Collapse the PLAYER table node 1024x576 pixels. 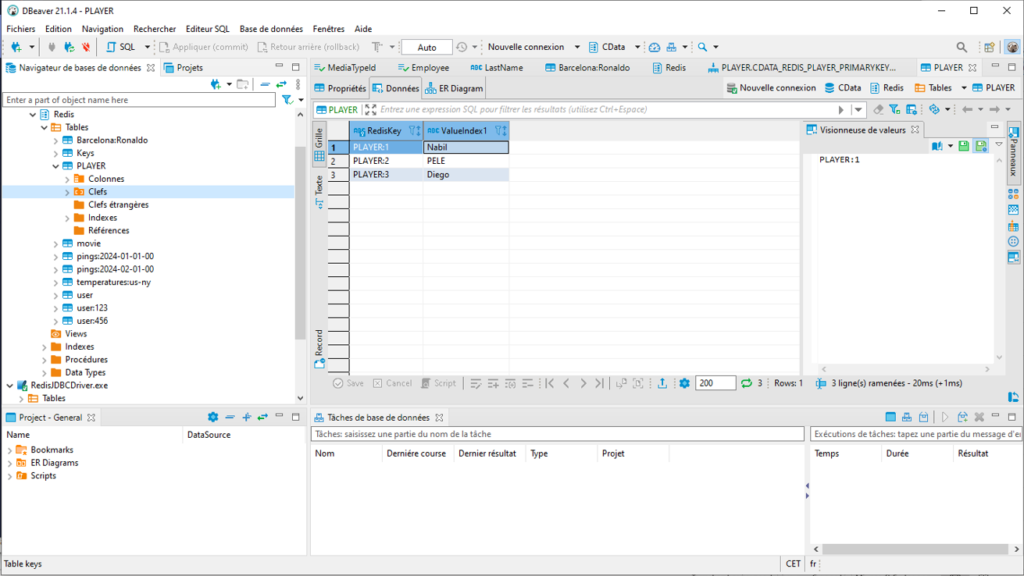point(56,166)
